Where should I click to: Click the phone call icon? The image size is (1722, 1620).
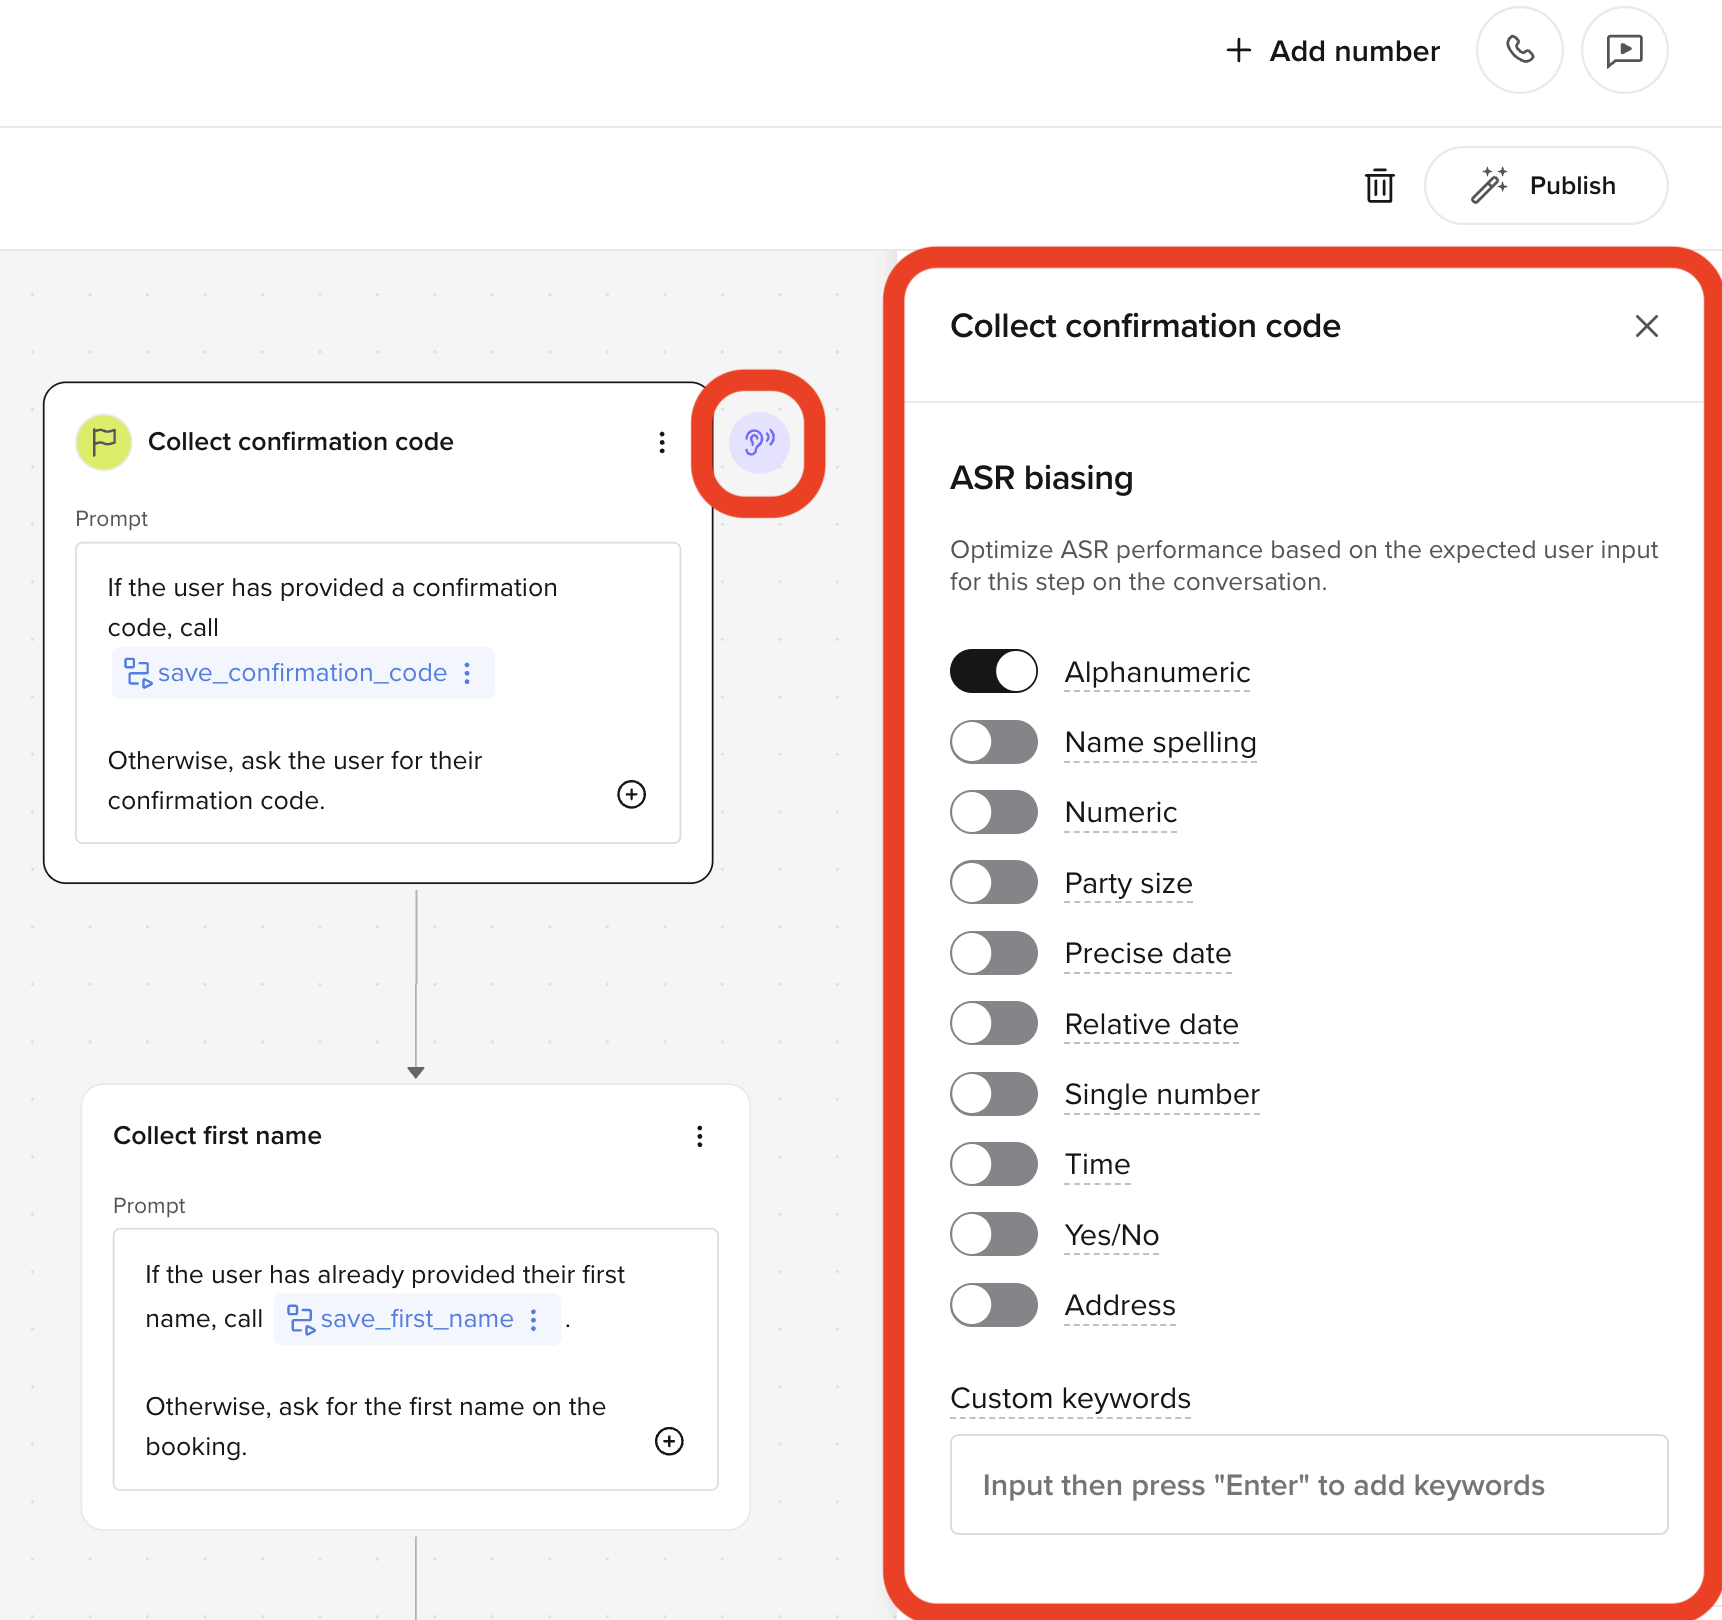pos(1519,50)
